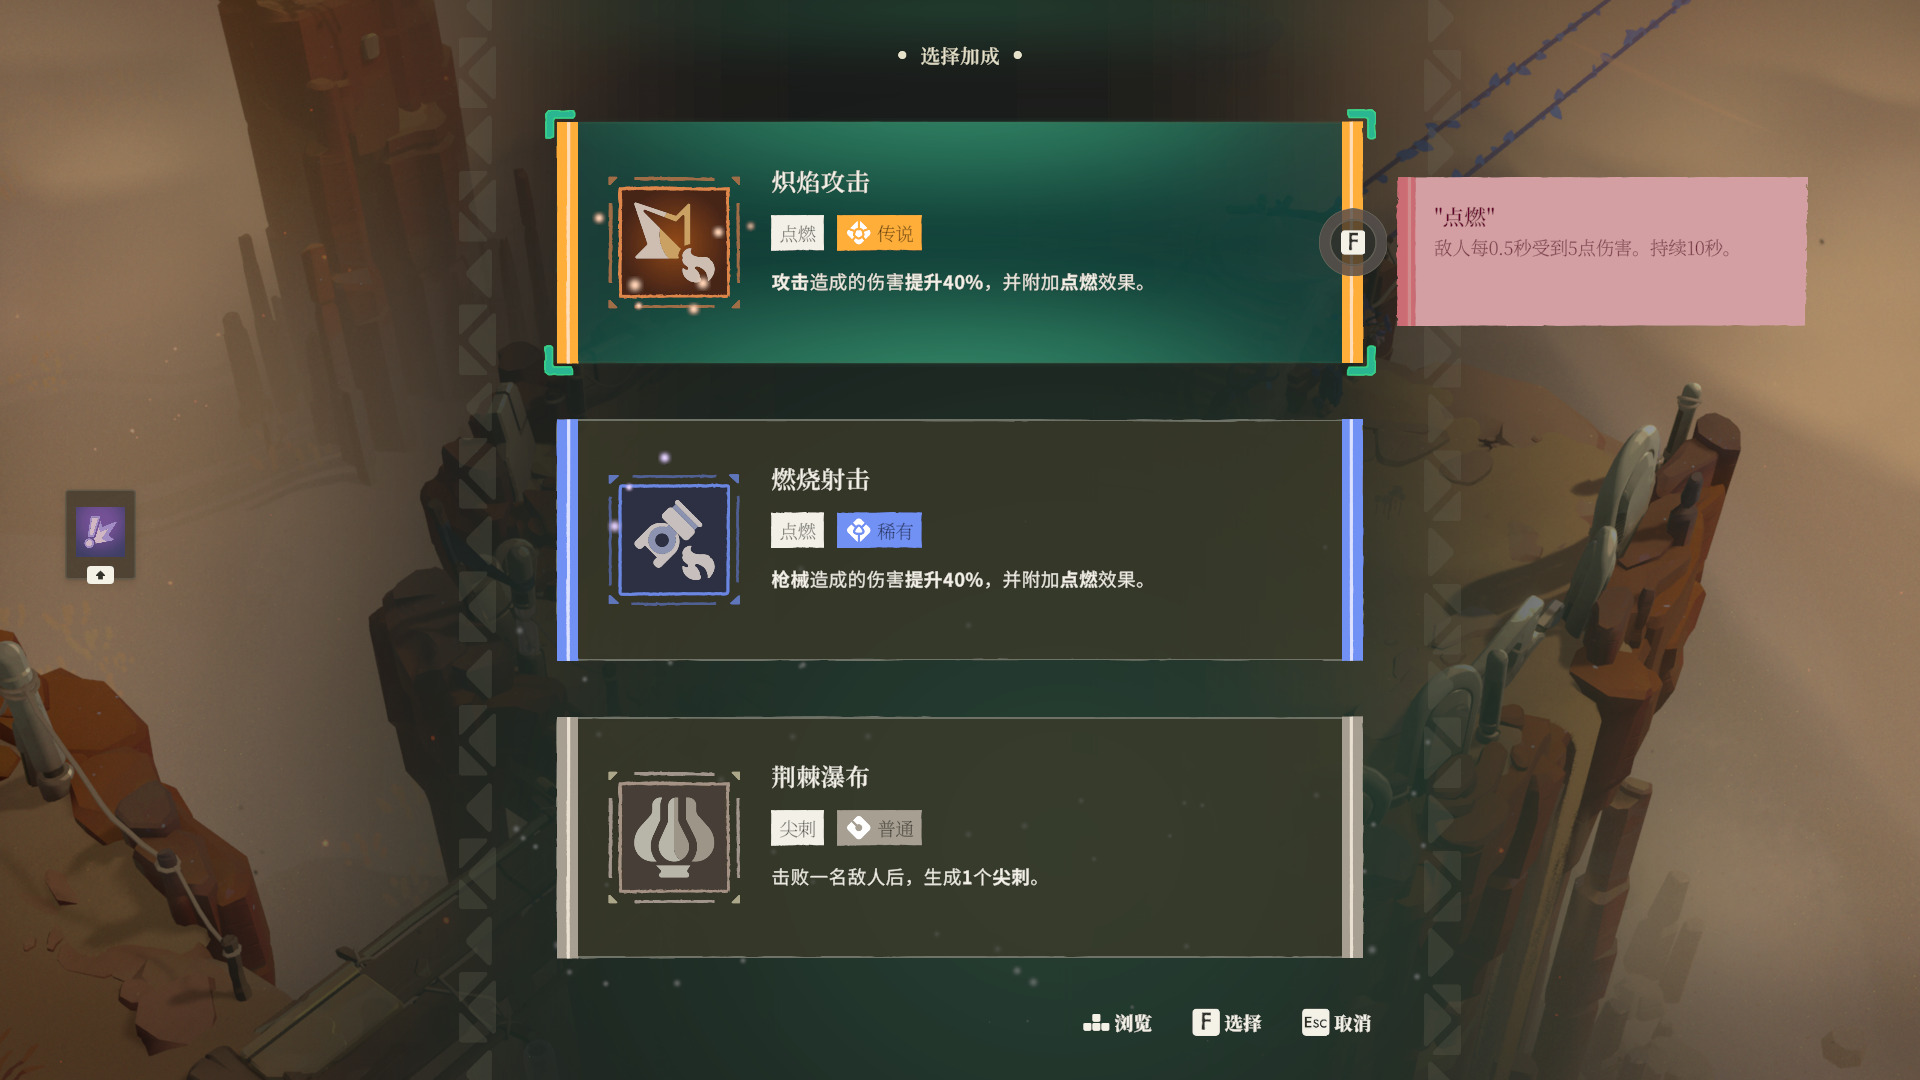Click the 稀有 rare rarity badge
Screen dimensions: 1920x1080
click(x=879, y=531)
